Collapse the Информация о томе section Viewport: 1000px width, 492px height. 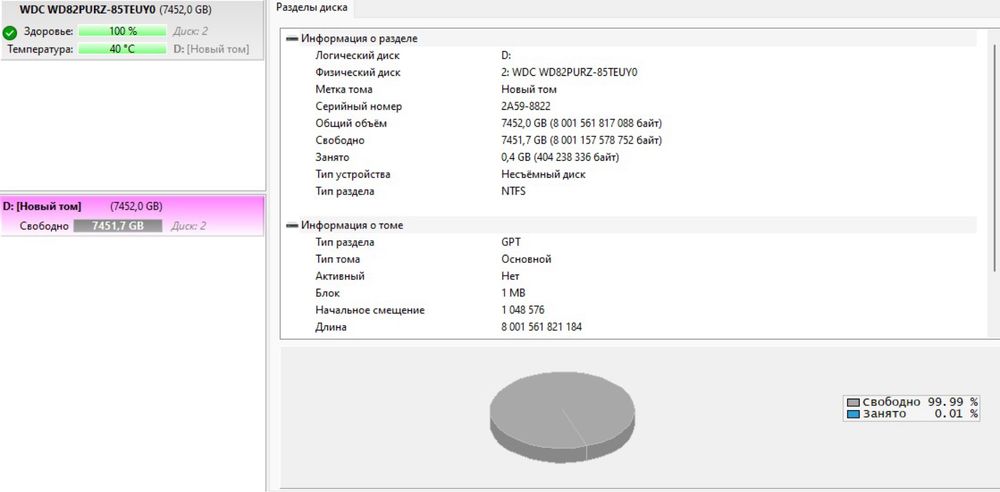click(292, 226)
